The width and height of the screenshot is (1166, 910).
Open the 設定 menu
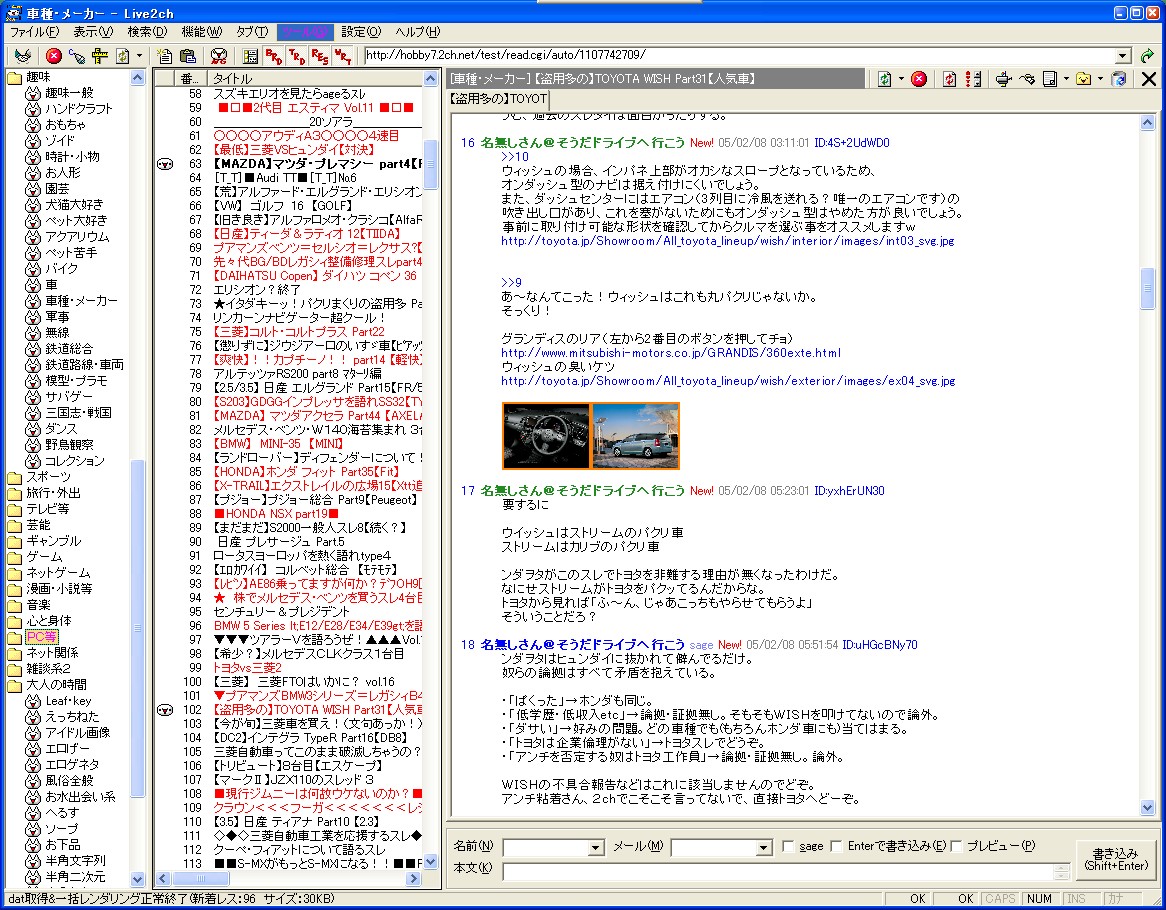(360, 32)
